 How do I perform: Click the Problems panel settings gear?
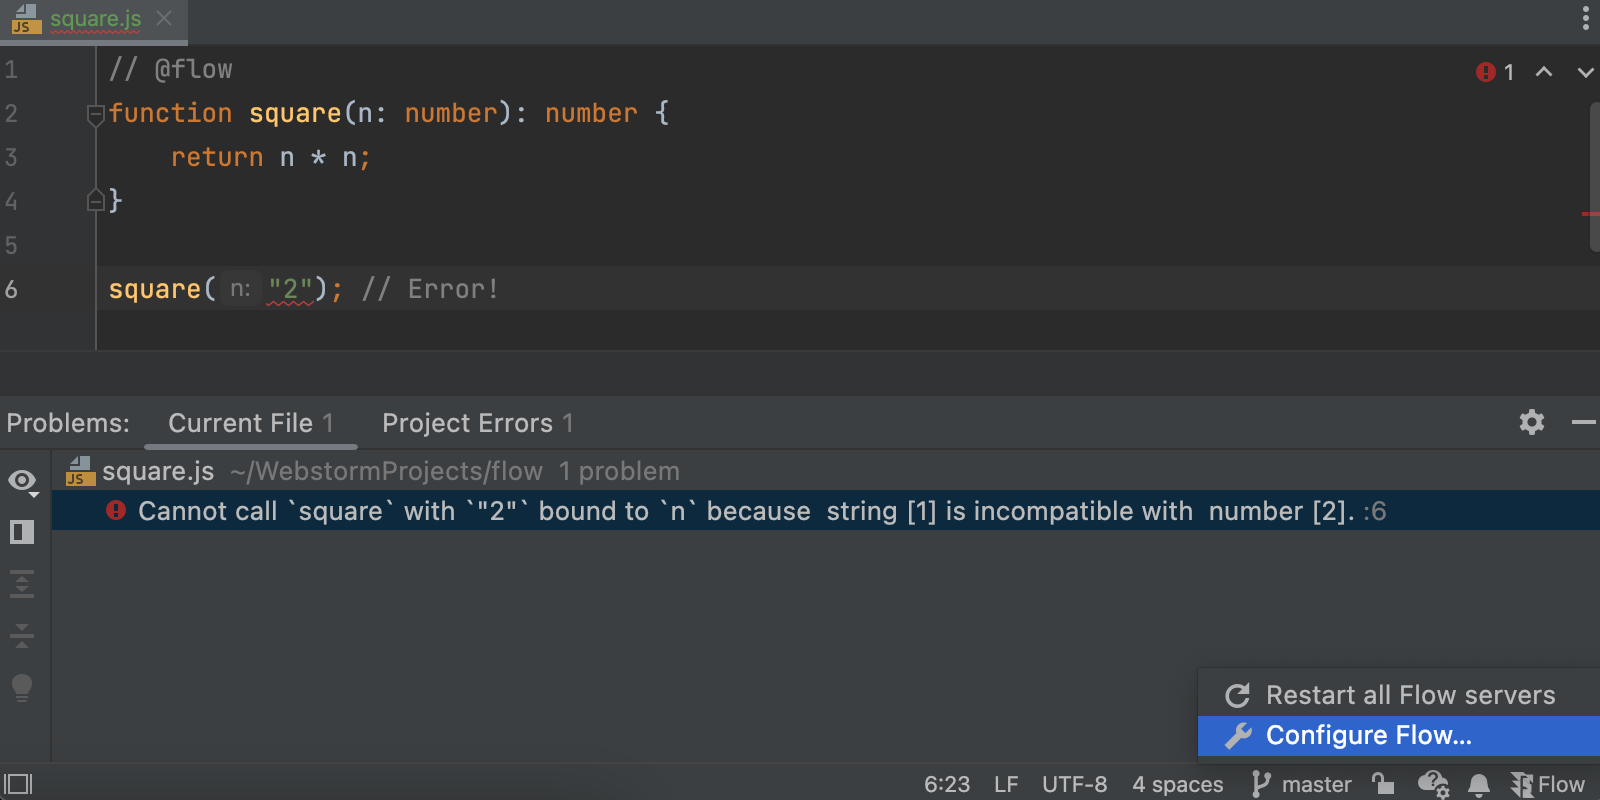1531,422
